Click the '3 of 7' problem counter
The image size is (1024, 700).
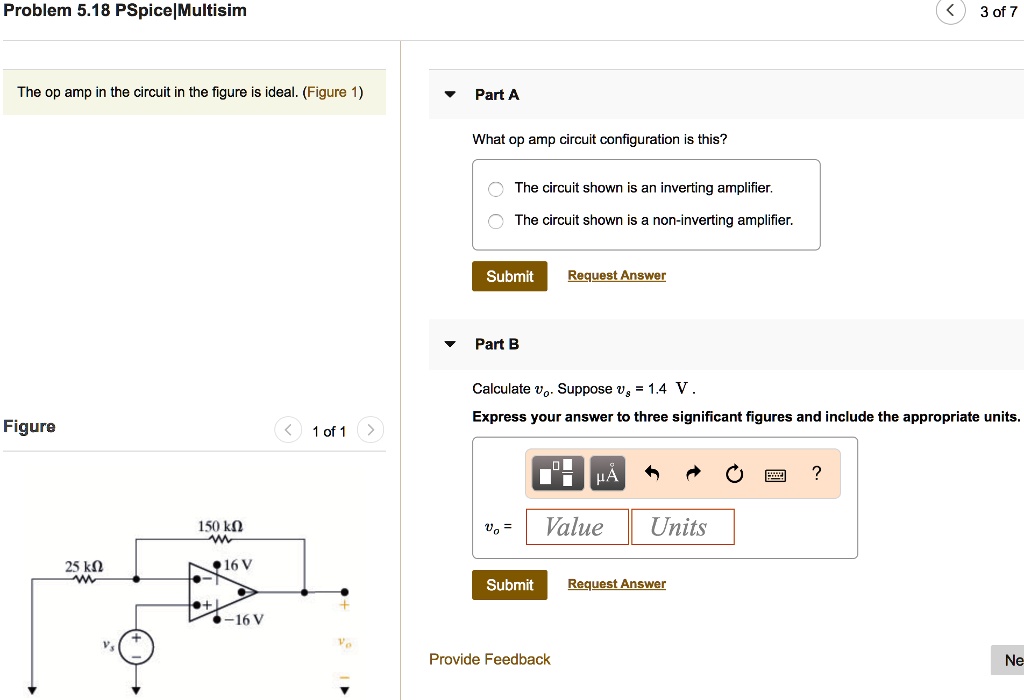click(998, 12)
